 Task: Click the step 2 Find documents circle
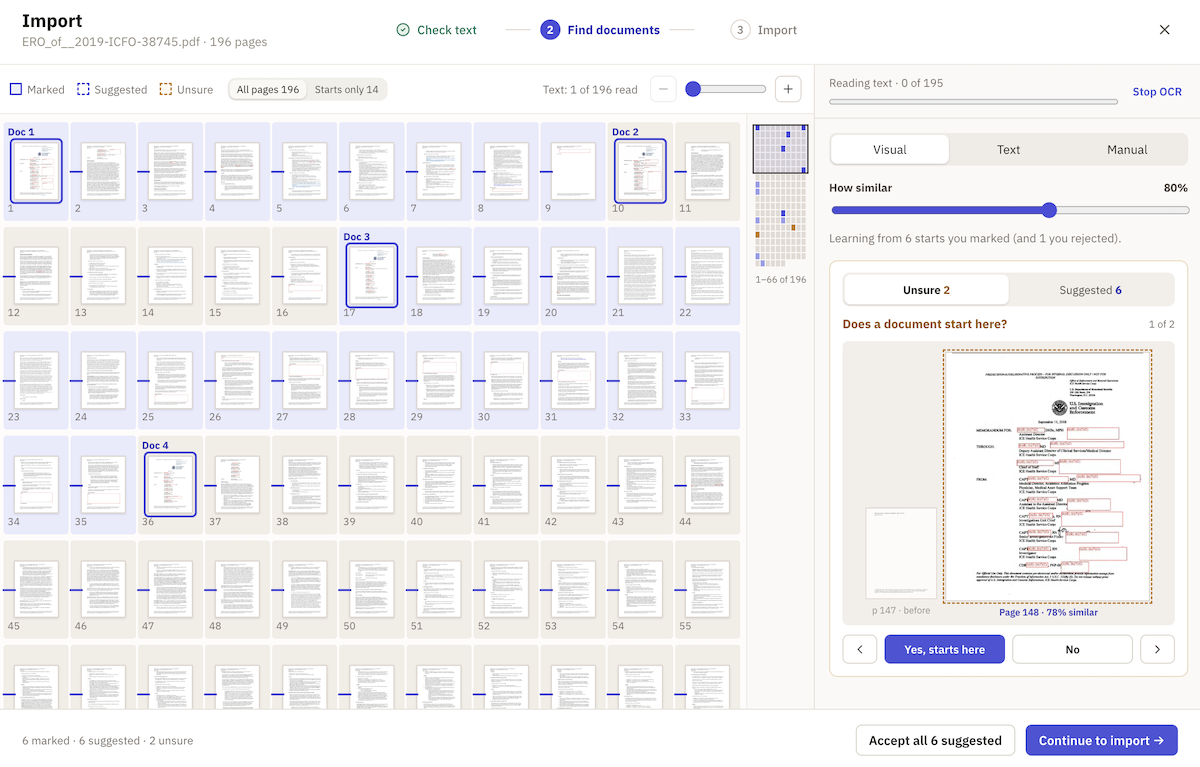550,30
